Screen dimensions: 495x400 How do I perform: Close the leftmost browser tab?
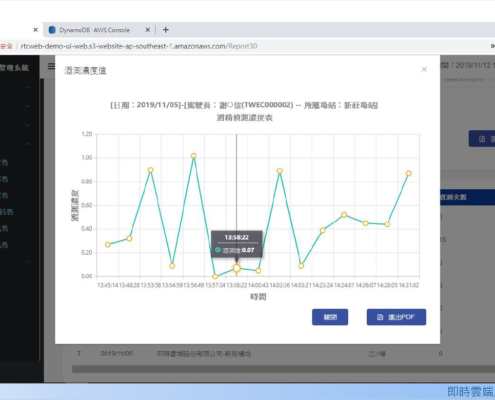pyautogui.click(x=36, y=30)
